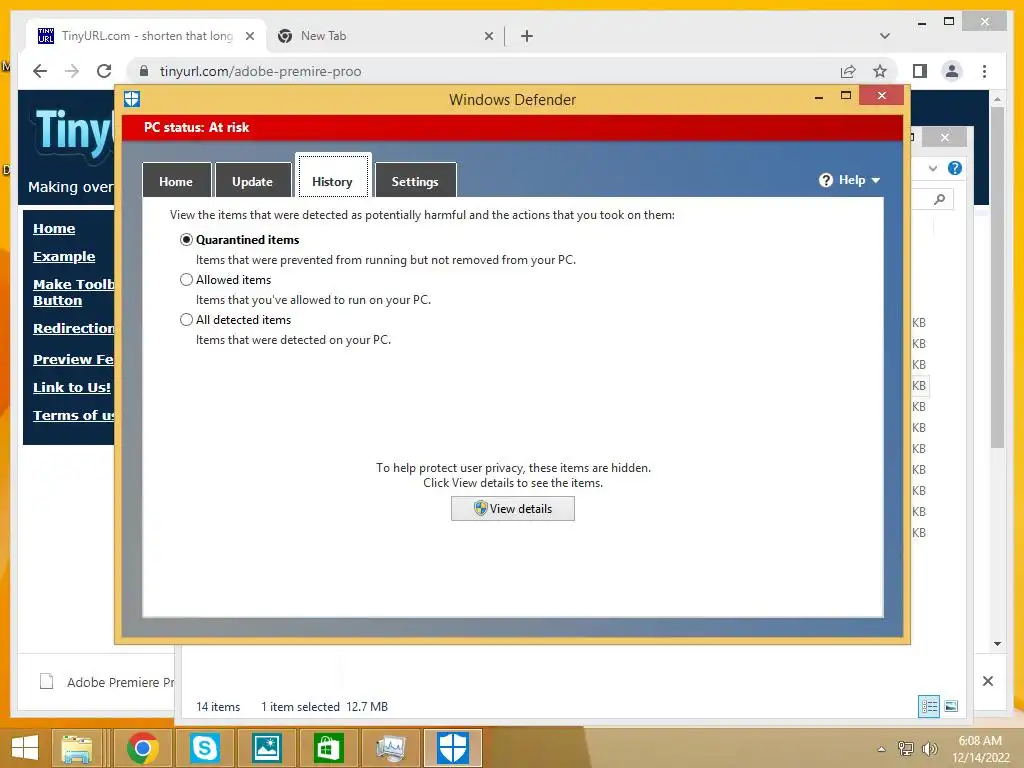
Task: Open File Explorer from taskbar
Action: pyautogui.click(x=76, y=748)
